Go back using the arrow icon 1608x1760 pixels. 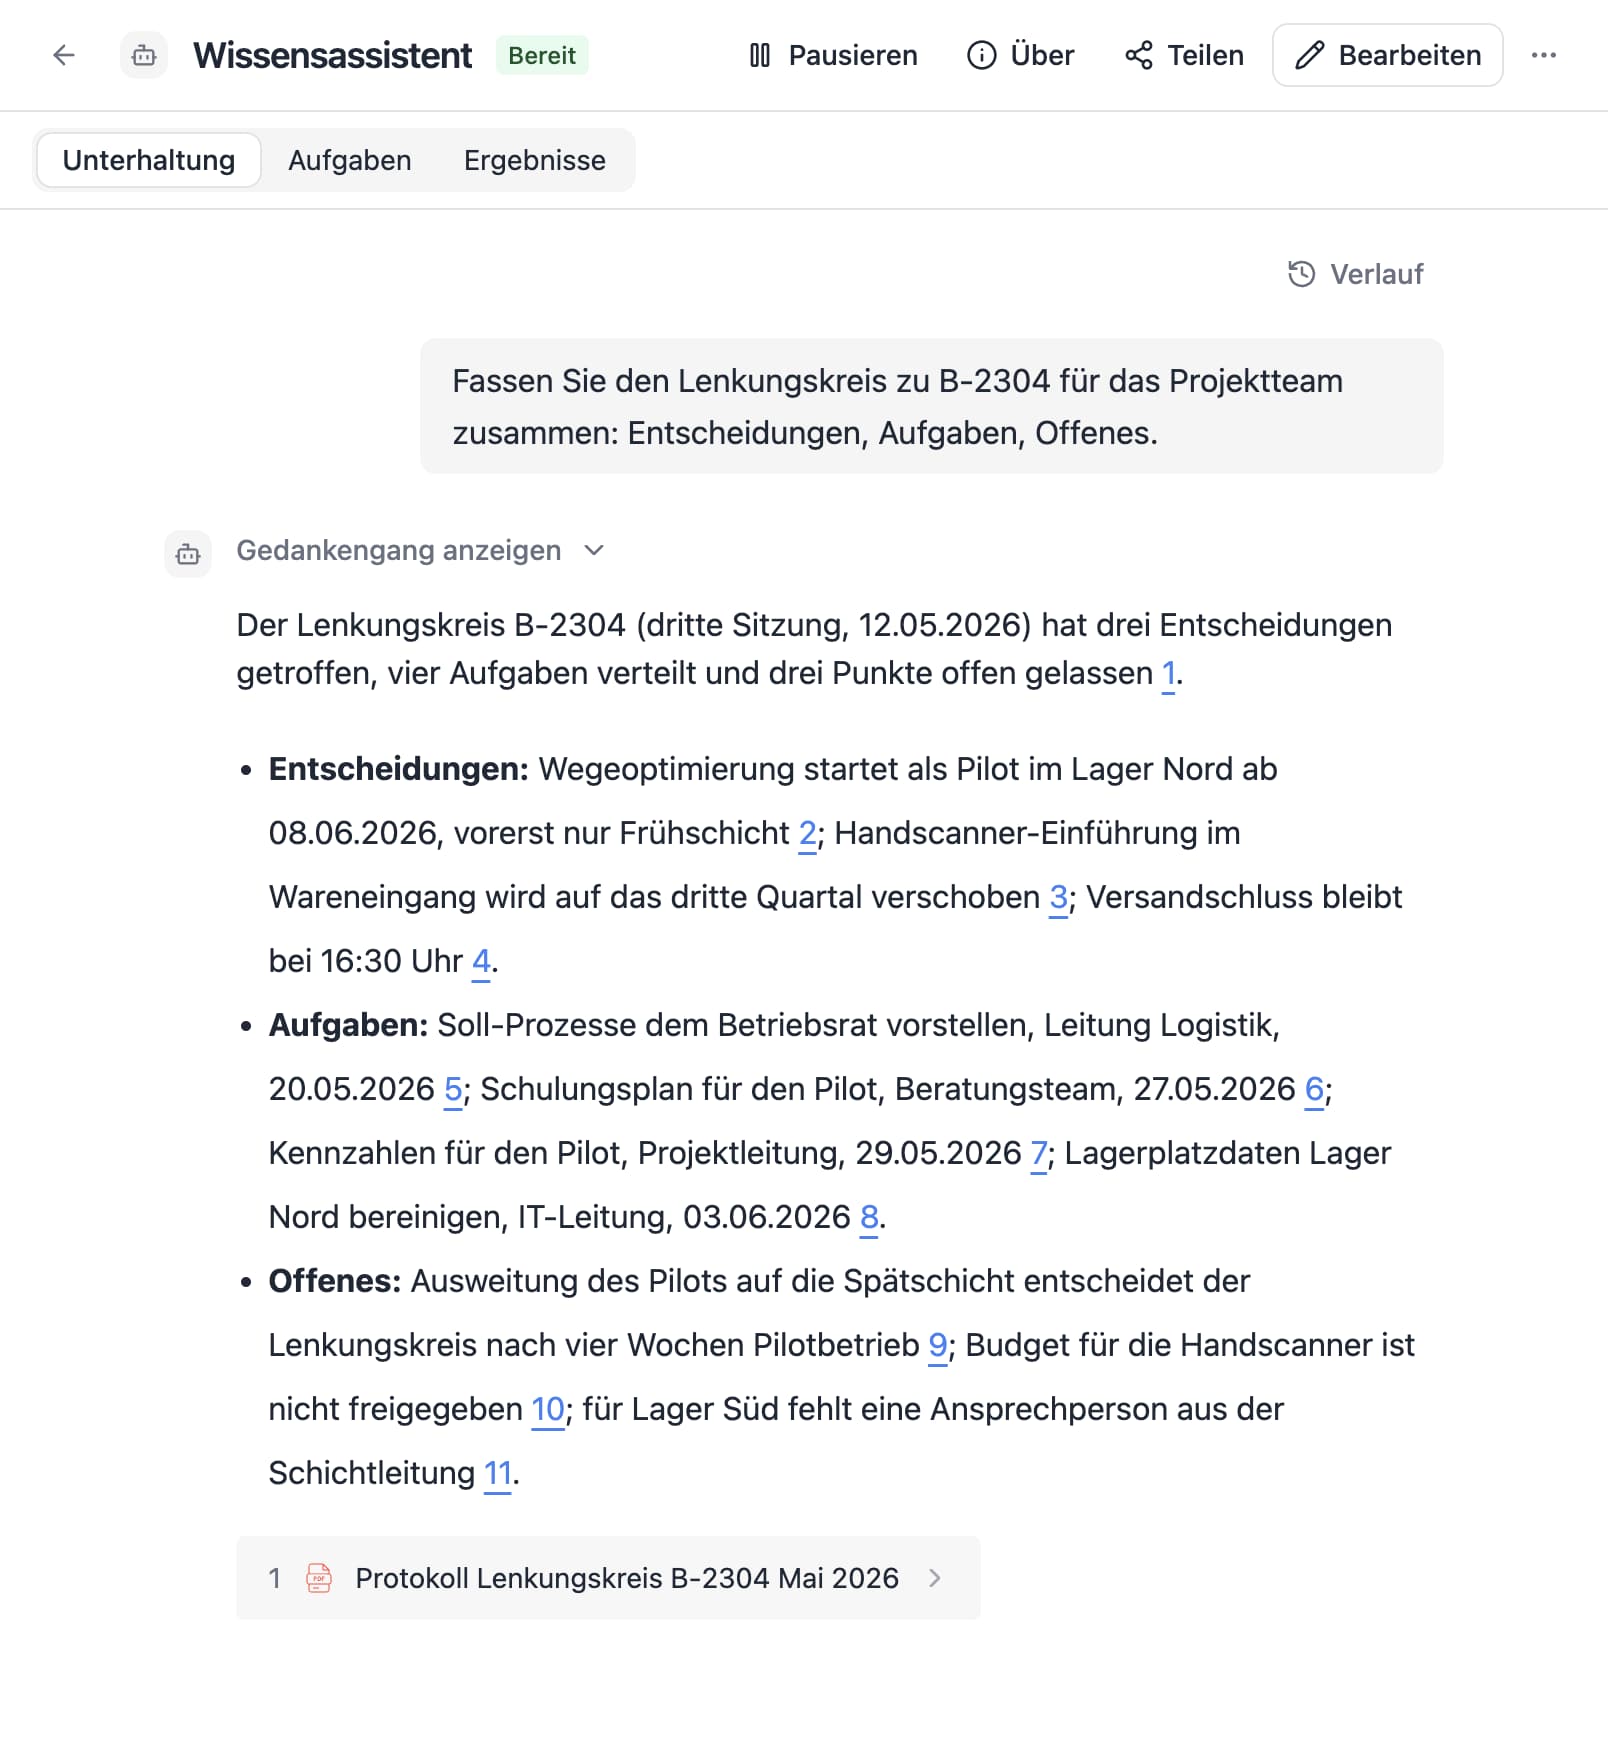click(64, 55)
